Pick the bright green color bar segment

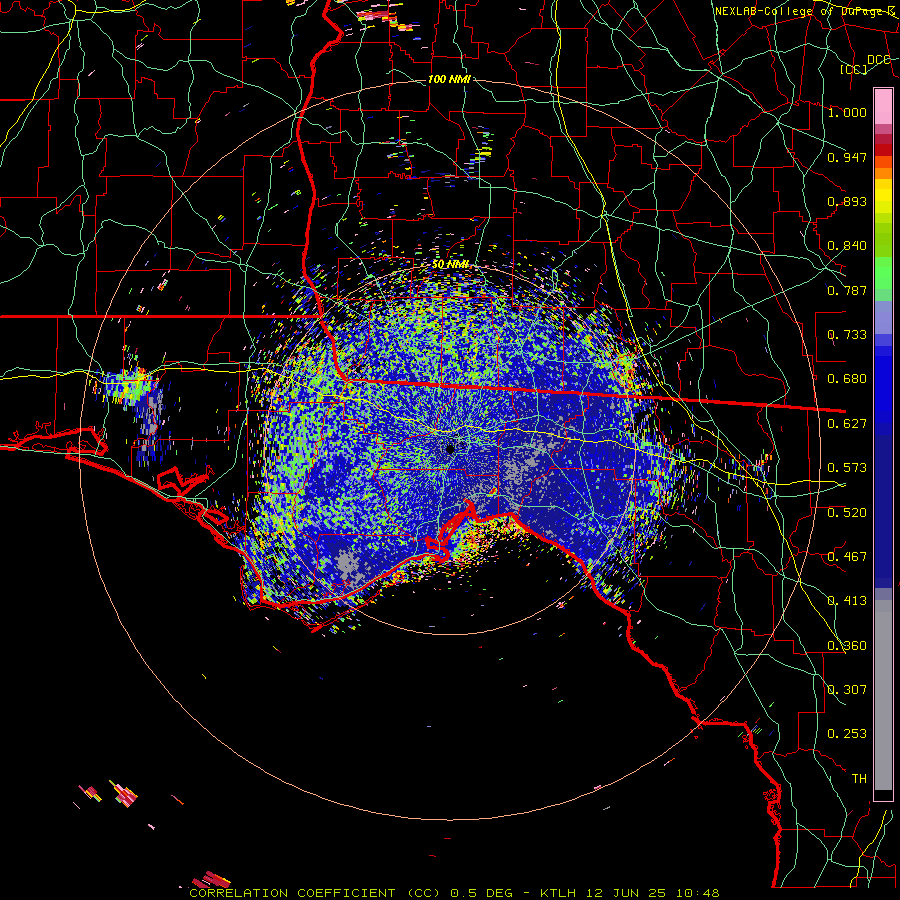883,273
